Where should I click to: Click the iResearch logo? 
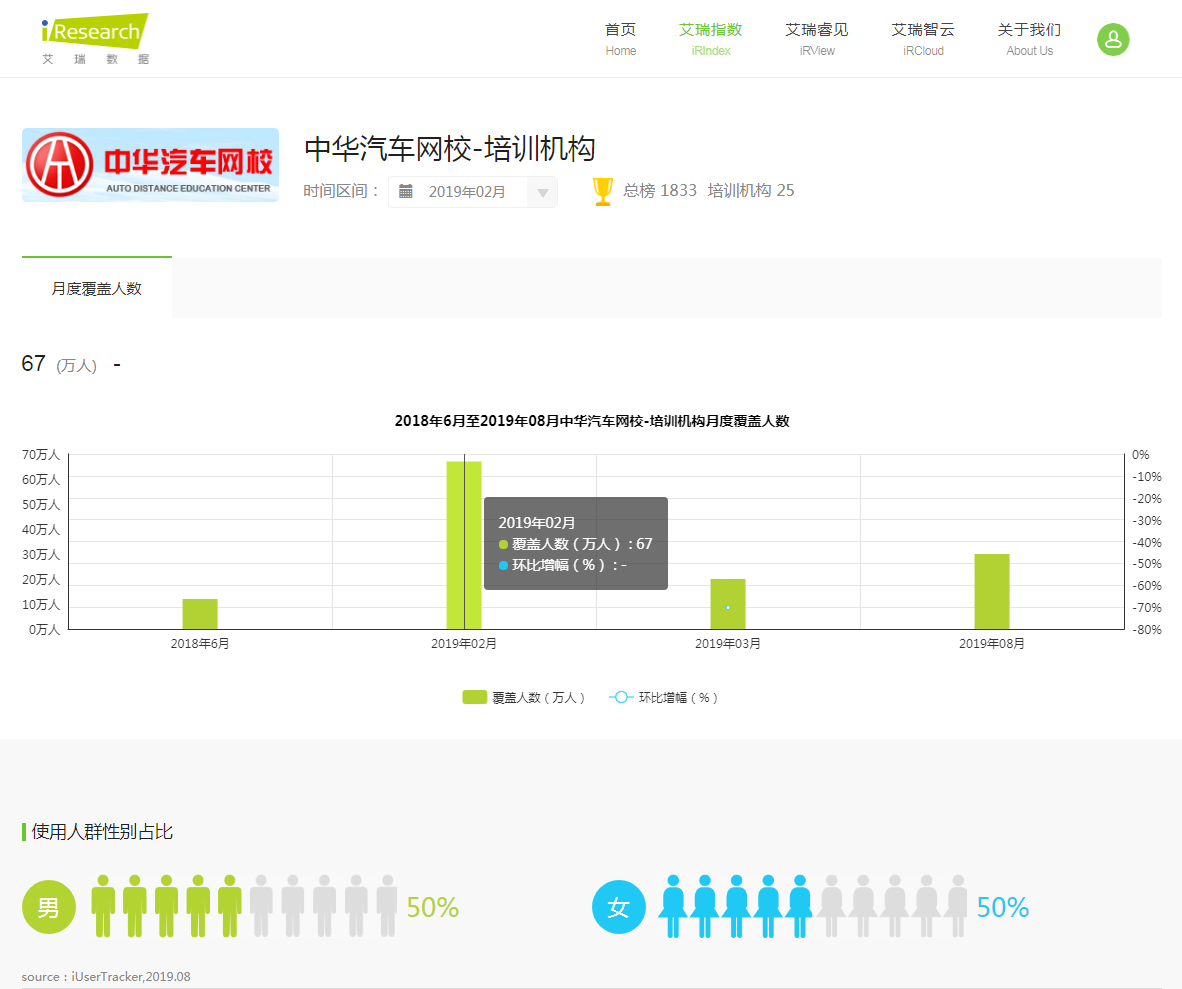(95, 39)
